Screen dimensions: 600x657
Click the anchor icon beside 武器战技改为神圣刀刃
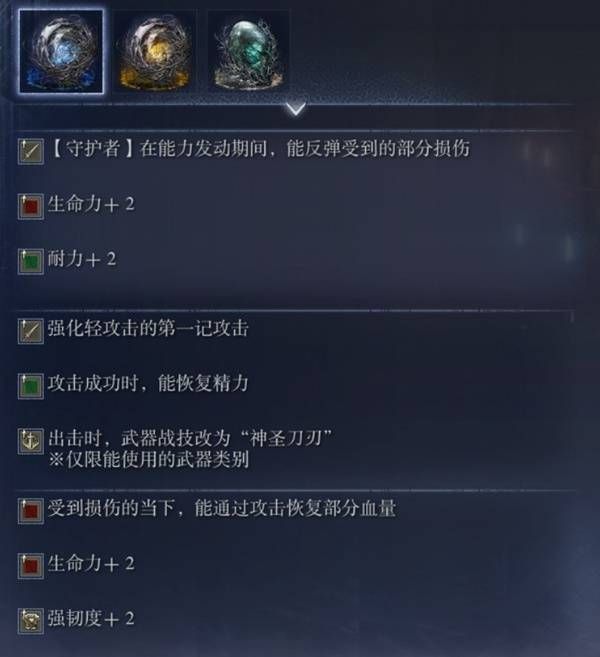tap(31, 441)
